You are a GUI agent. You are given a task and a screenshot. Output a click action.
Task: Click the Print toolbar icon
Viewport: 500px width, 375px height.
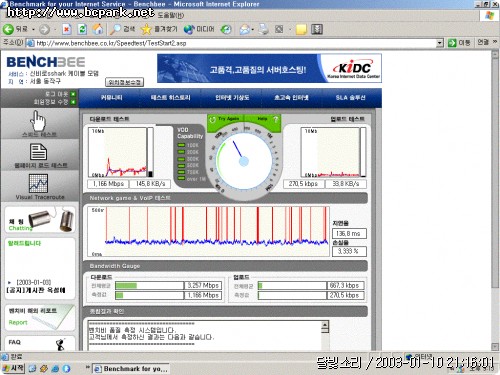point(263,29)
